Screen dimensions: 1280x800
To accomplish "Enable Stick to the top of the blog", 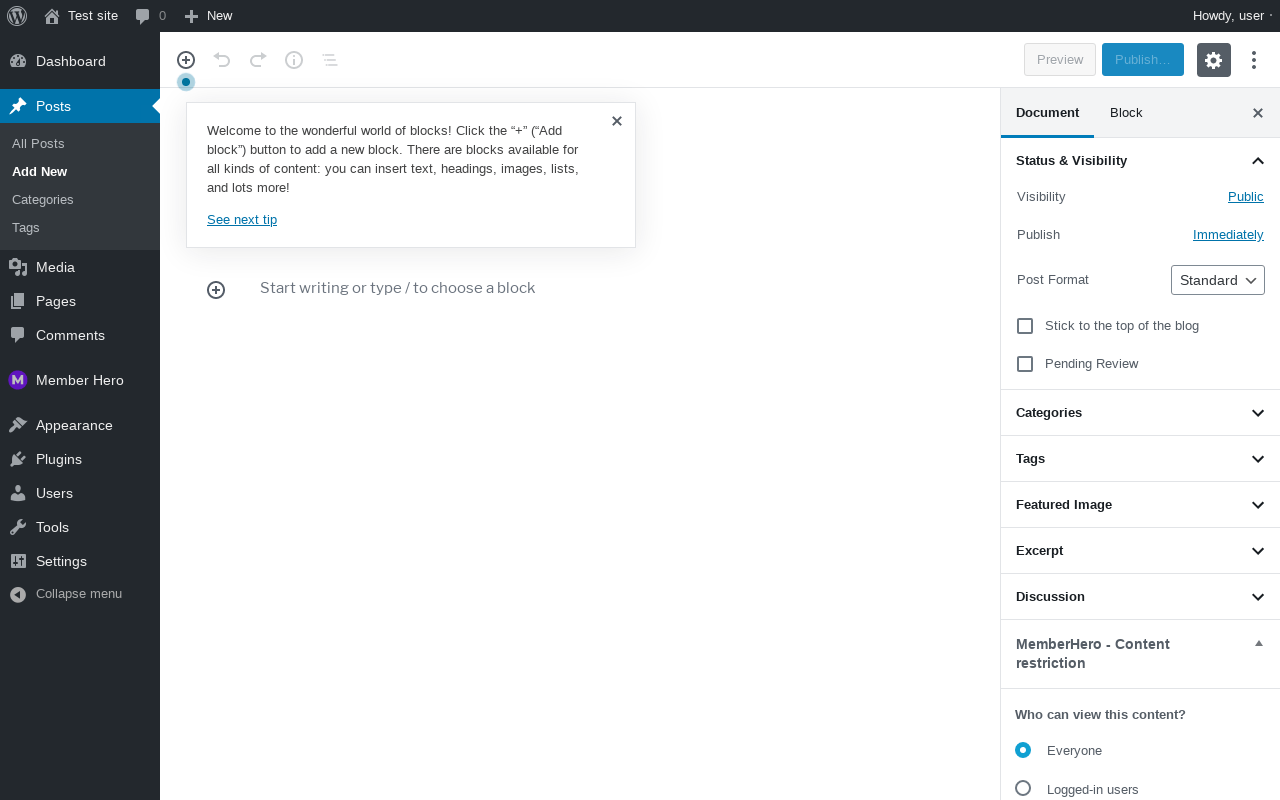I will (x=1025, y=326).
